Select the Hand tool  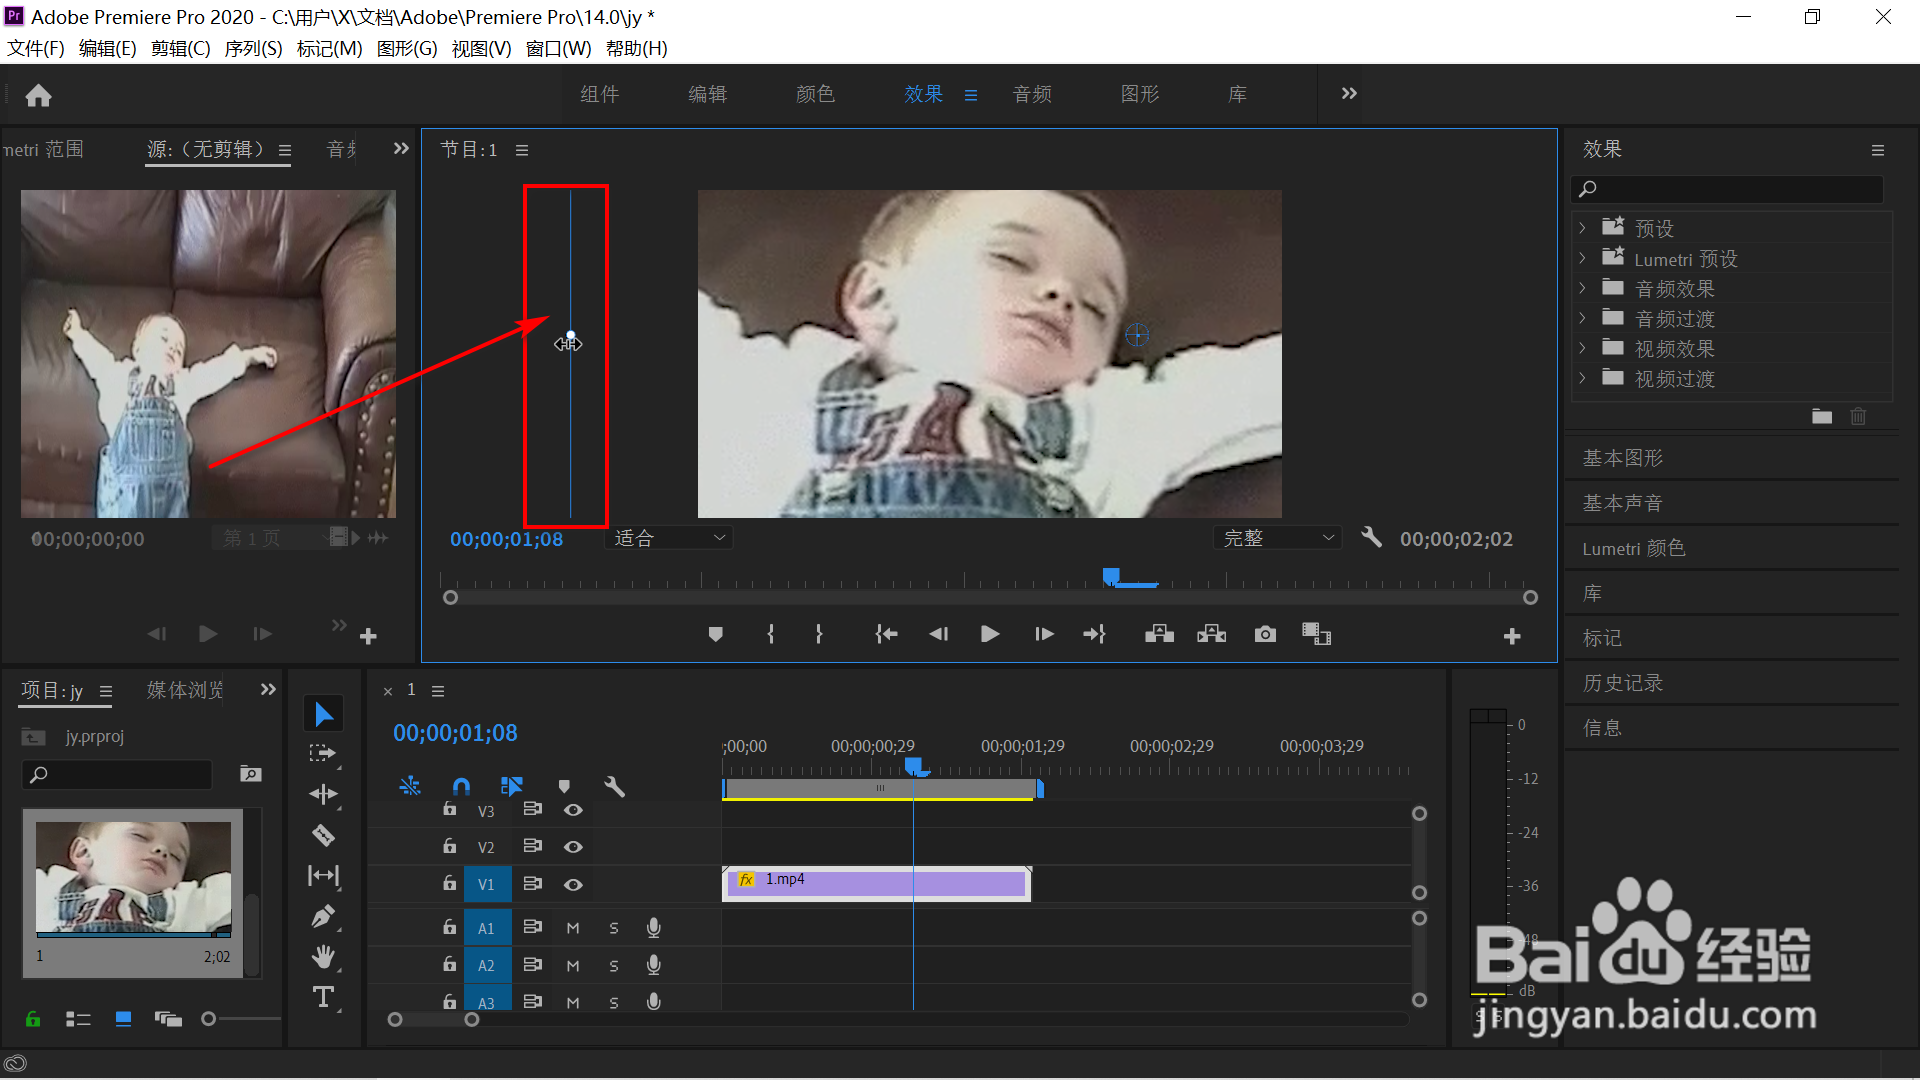pyautogui.click(x=323, y=957)
